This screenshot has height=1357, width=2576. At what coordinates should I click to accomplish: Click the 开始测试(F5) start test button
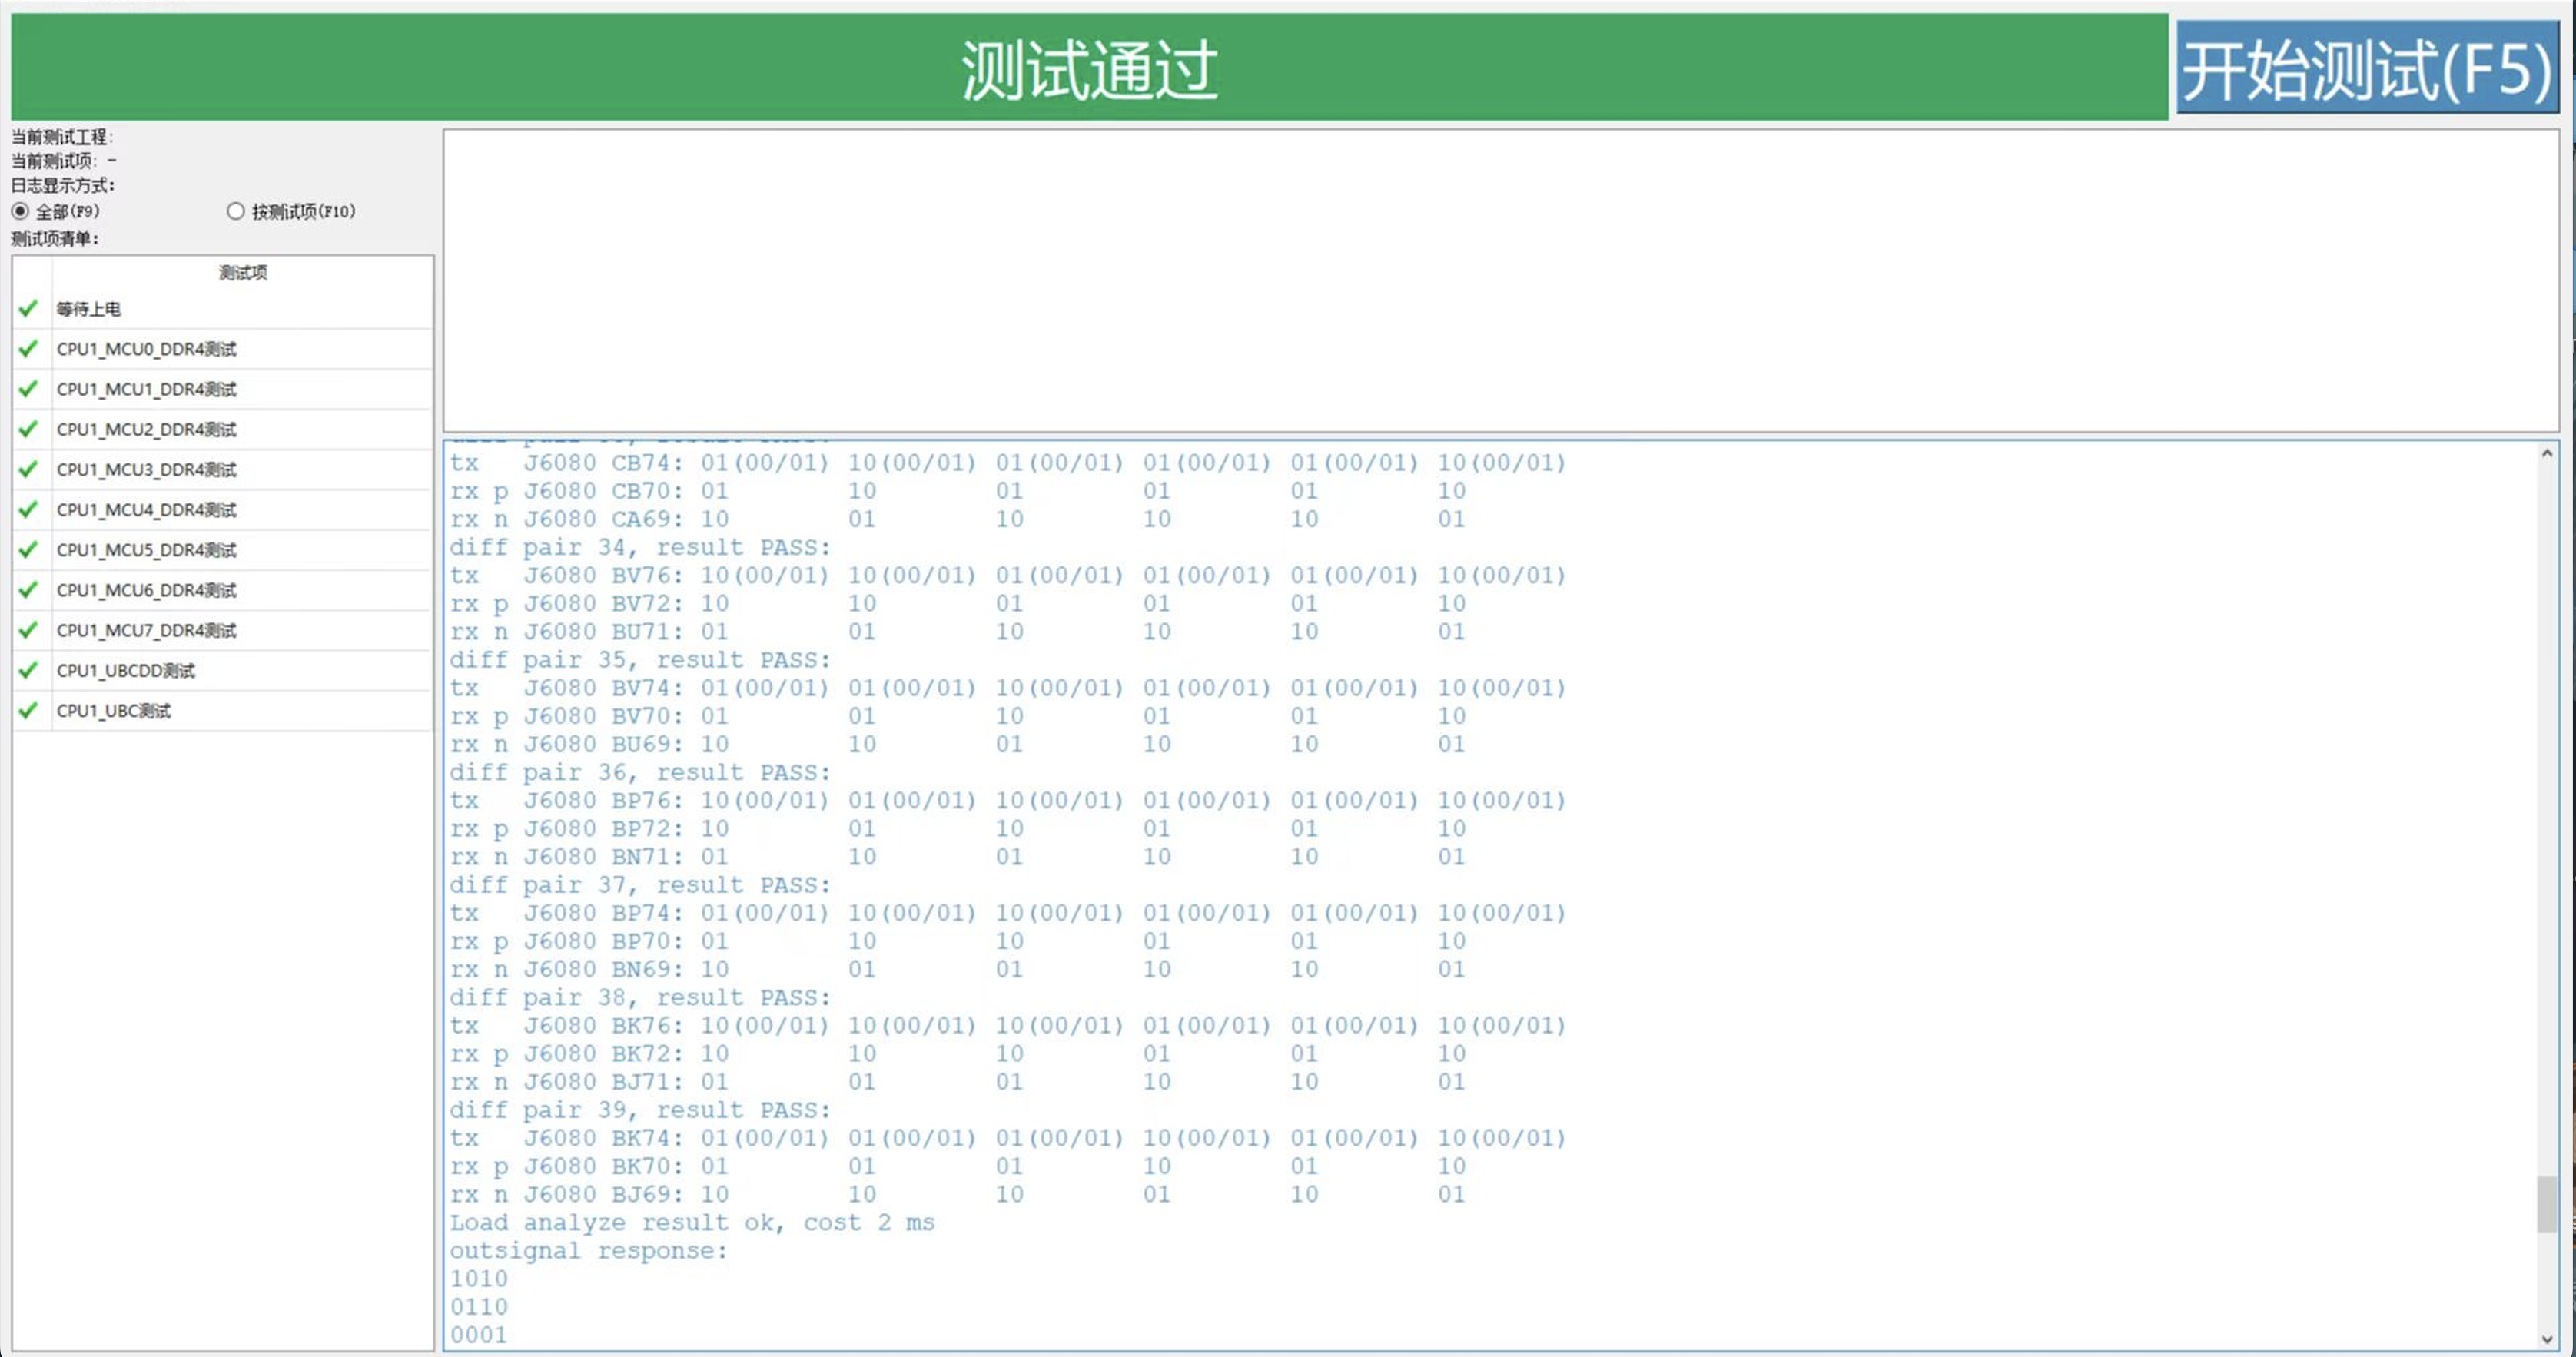tap(2366, 68)
